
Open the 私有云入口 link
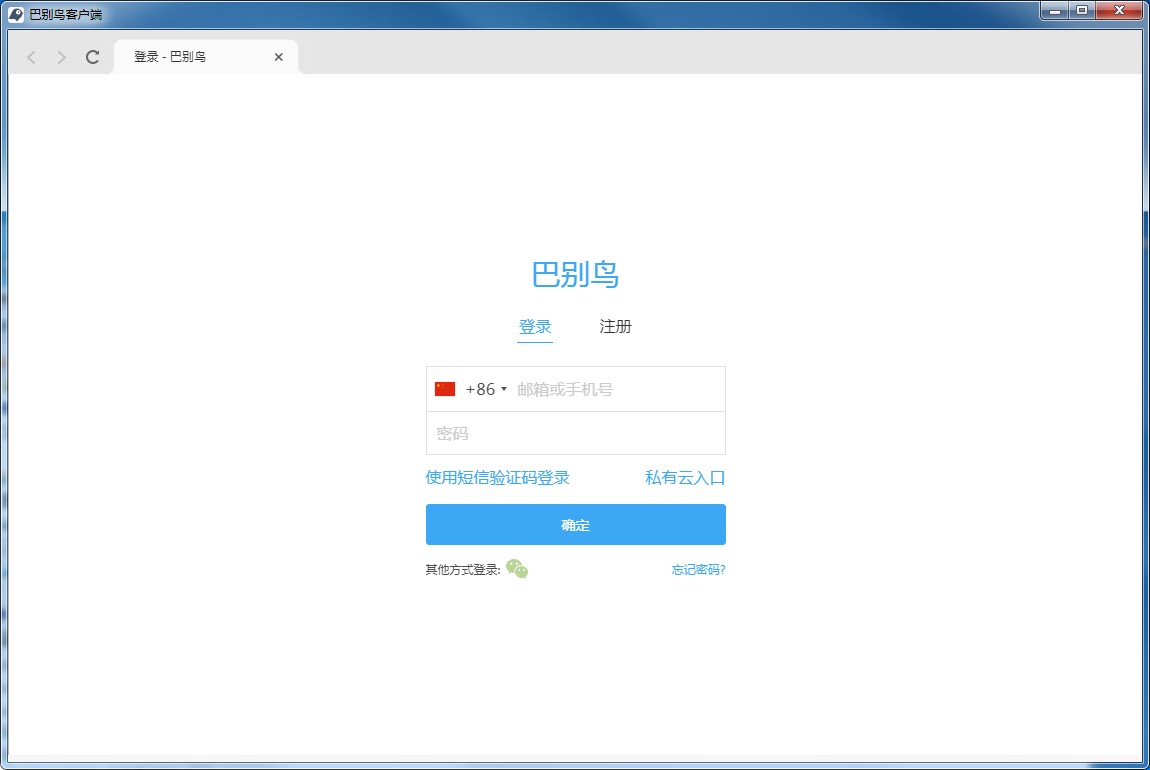(685, 477)
